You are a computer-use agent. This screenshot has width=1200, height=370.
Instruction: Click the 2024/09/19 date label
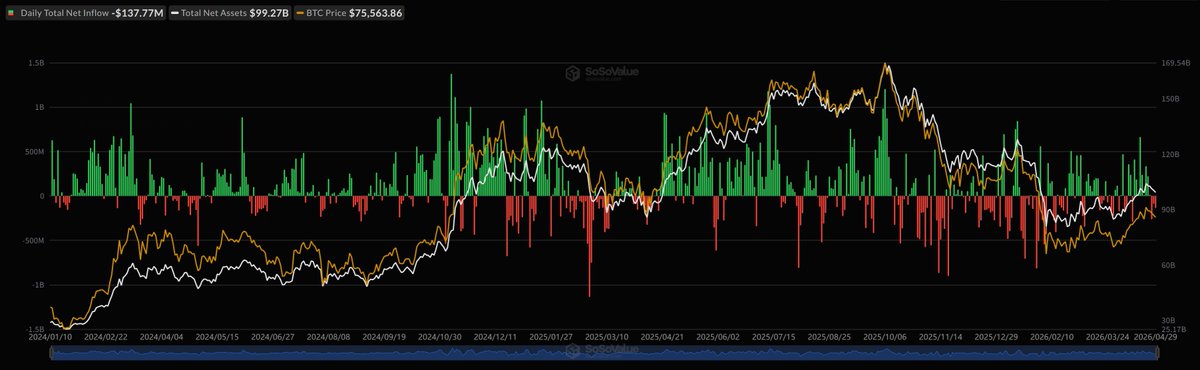[385, 337]
